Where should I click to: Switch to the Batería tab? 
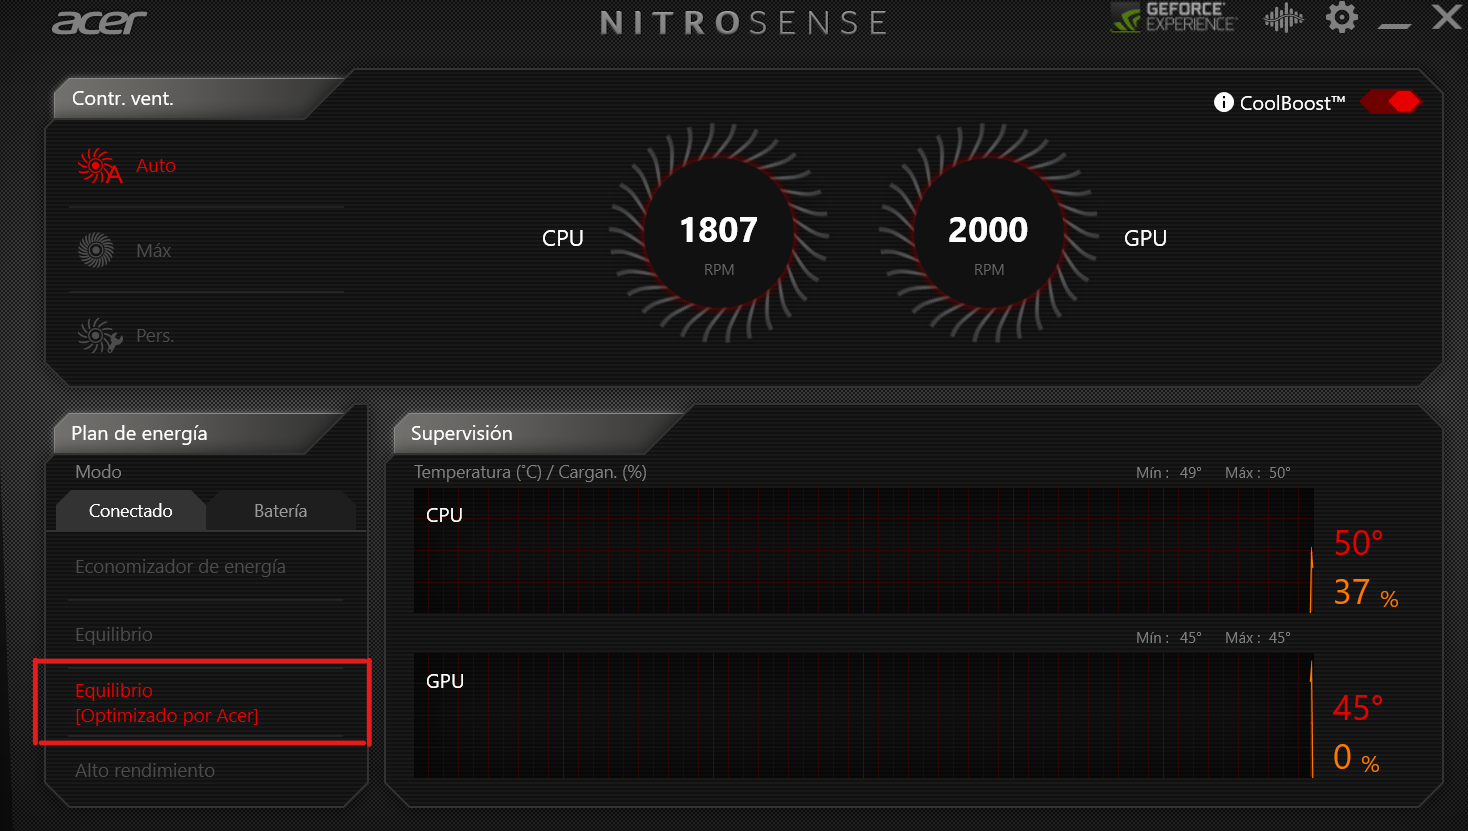[x=281, y=511]
